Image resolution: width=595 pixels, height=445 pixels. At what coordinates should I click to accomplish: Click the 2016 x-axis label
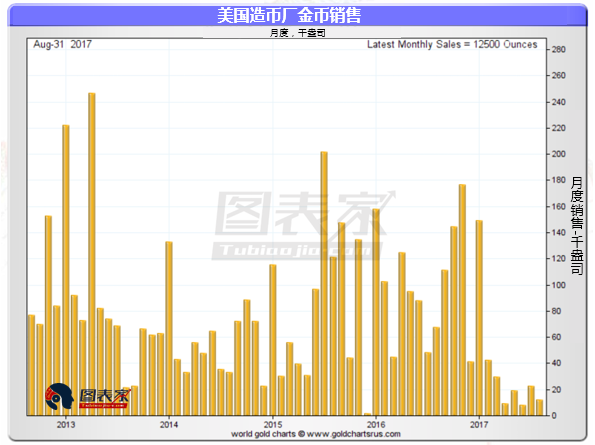pyautogui.click(x=376, y=425)
